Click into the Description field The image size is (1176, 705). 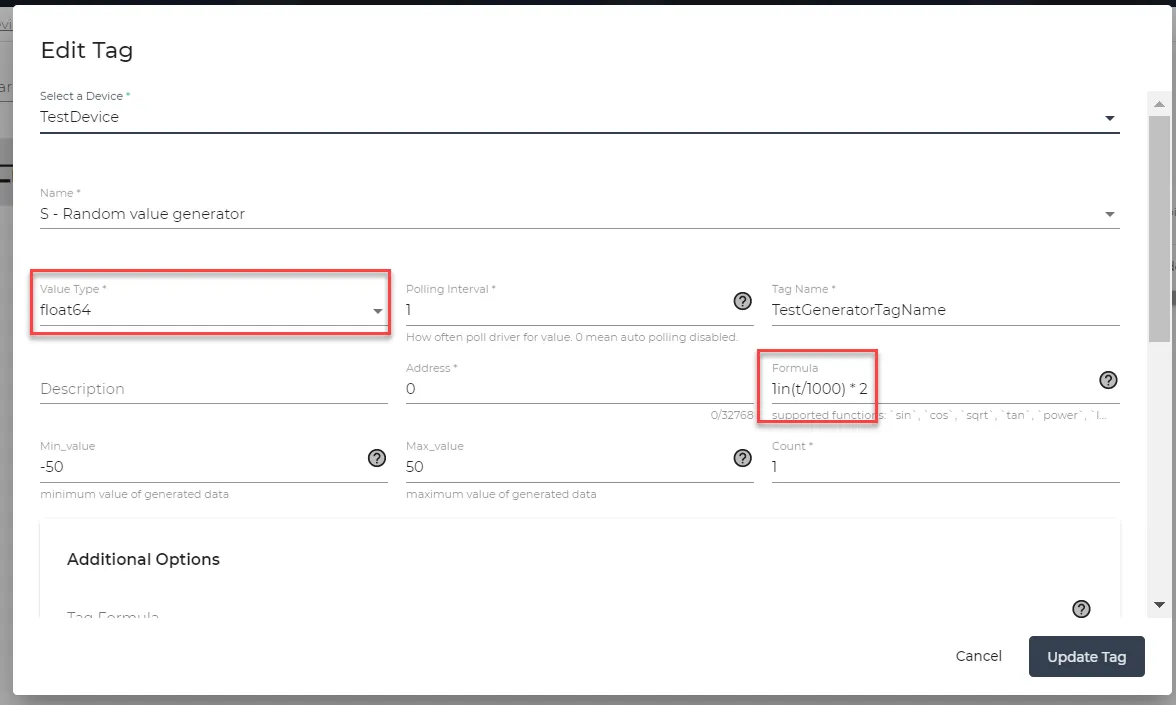(214, 388)
